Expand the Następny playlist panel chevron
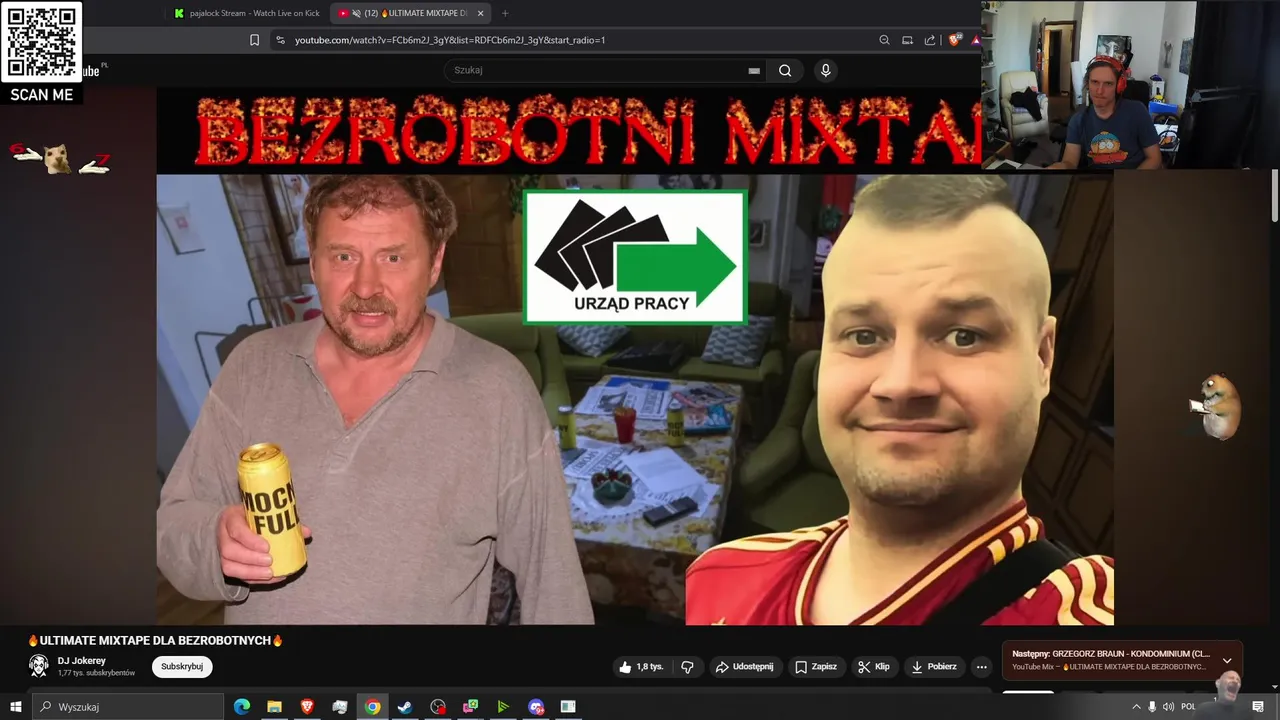Screen dimensions: 1280x720 (1227, 661)
